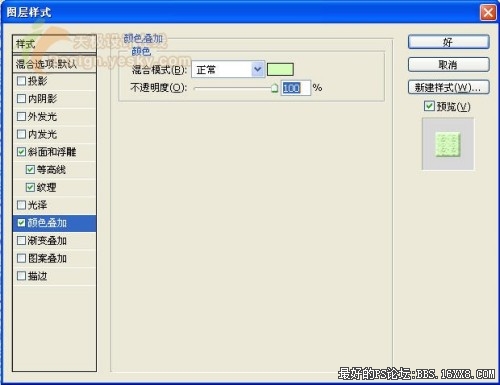Click the light green overlay color swatch
This screenshot has width=500, height=385.
280,70
